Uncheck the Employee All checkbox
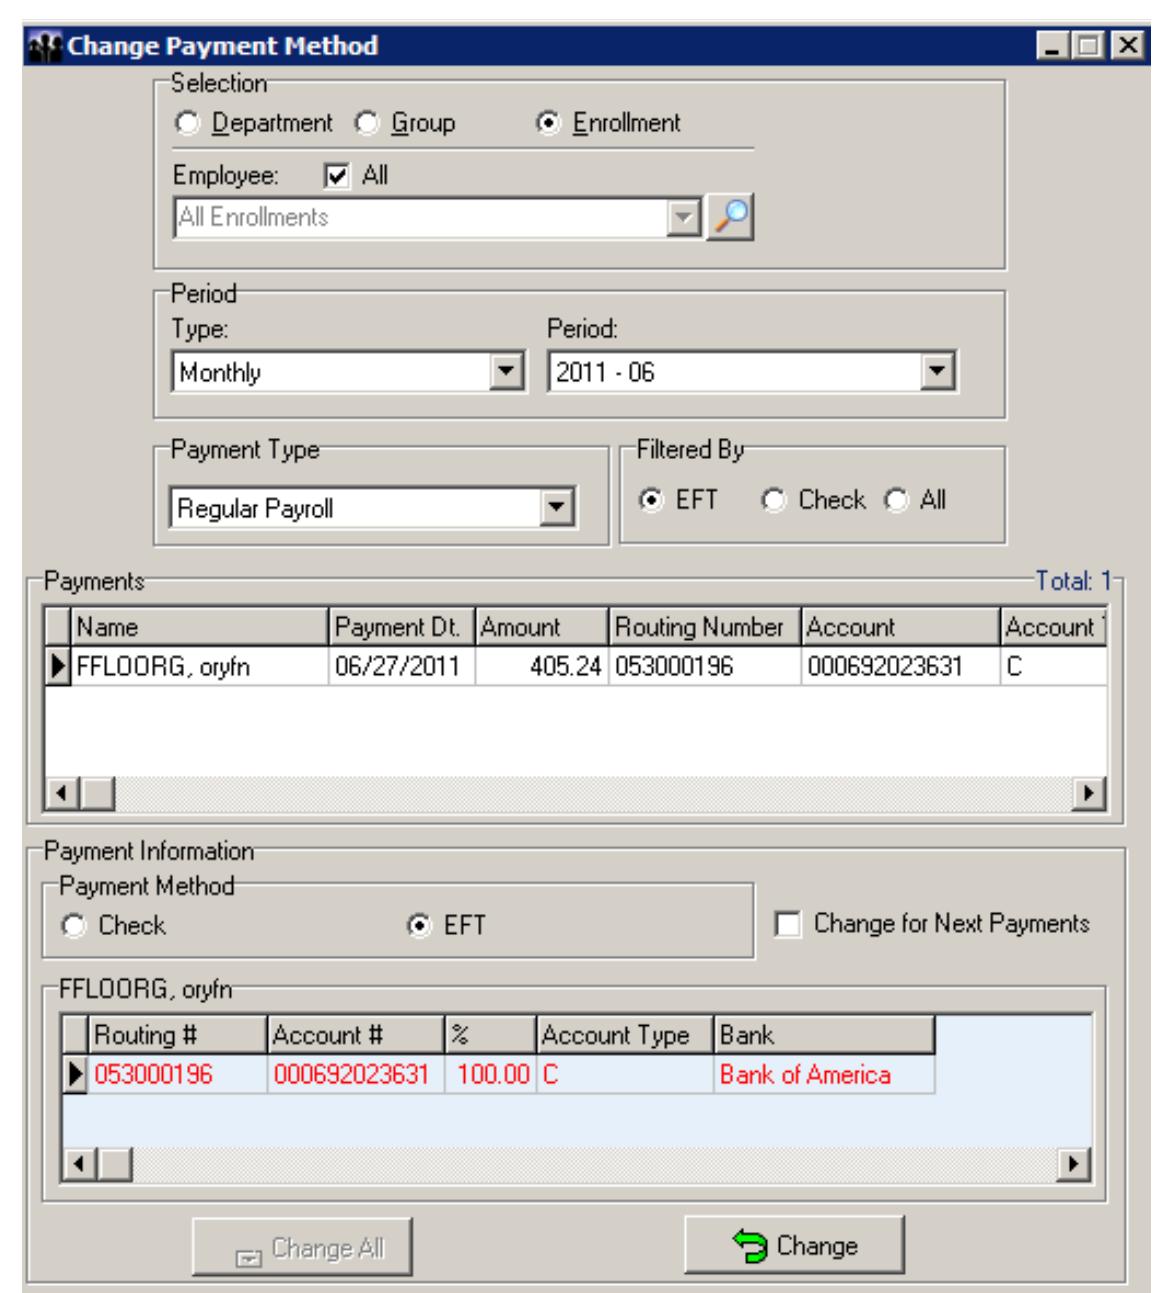The height and width of the screenshot is (1293, 1163). pyautogui.click(x=337, y=176)
